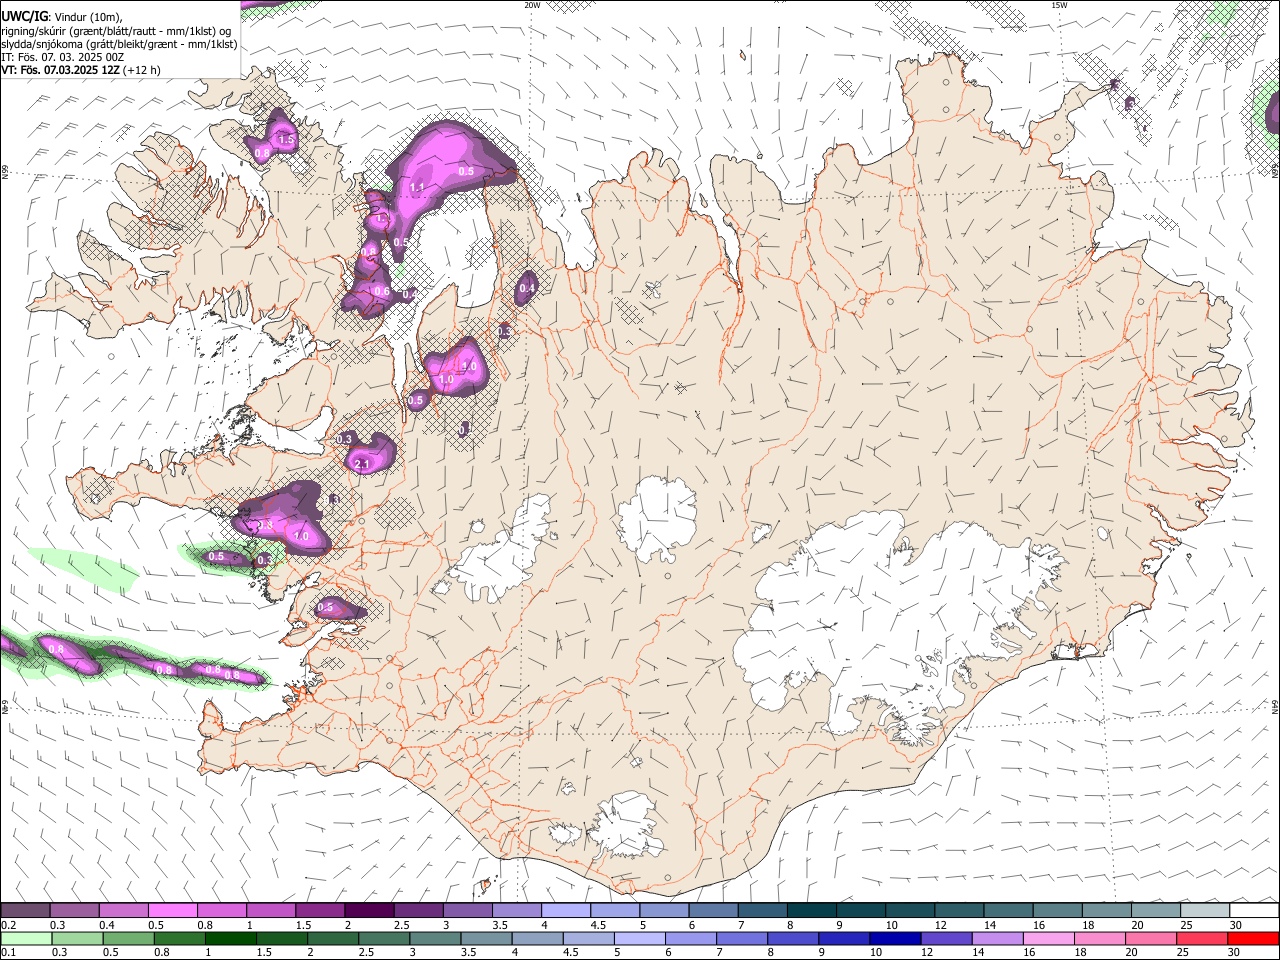Screen dimensions: 1280x960
Task: Click the 1.5 precipitation value in Westfjords
Action: (x=286, y=140)
